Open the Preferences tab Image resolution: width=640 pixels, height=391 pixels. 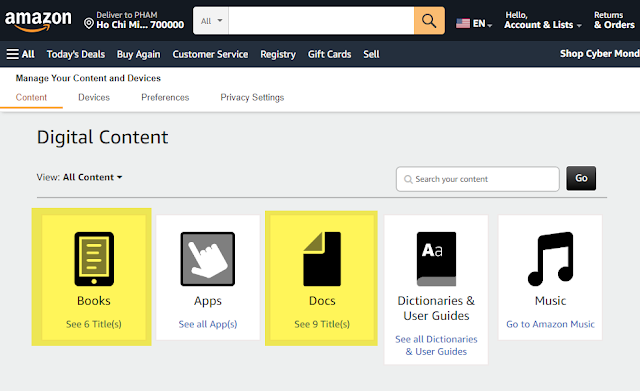click(165, 98)
